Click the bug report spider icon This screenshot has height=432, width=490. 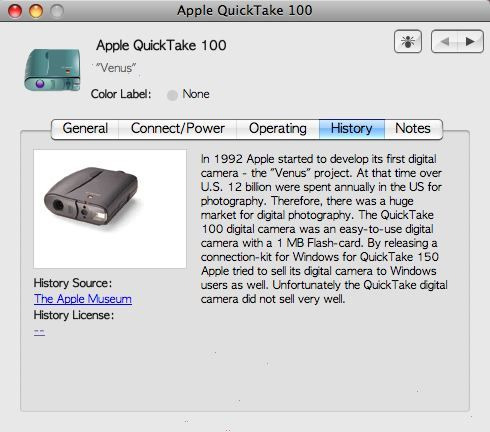408,42
